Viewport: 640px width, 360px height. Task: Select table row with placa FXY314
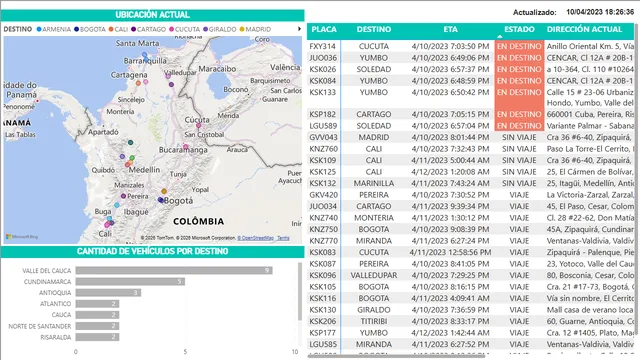(471, 47)
